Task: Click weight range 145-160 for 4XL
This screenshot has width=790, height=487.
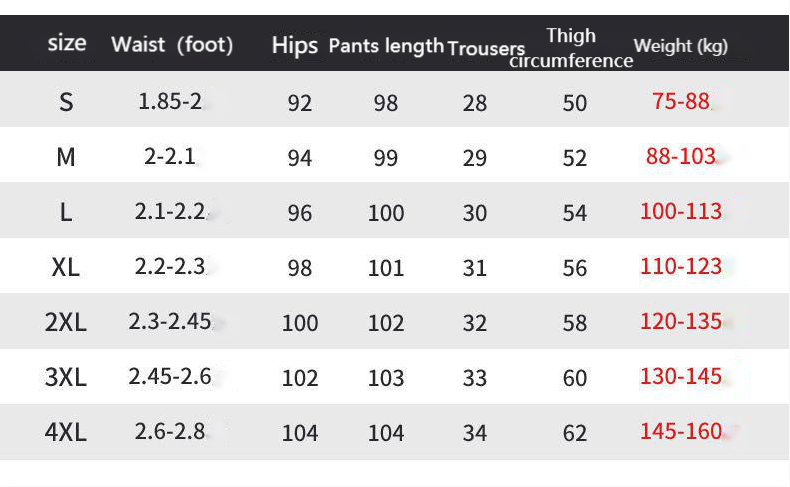Action: point(680,431)
